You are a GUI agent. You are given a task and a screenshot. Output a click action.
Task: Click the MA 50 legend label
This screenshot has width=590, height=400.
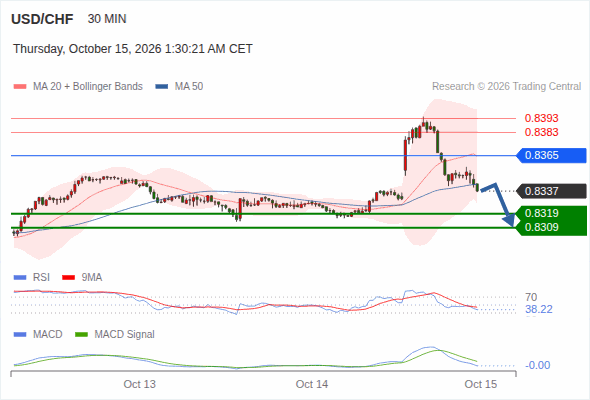189,87
